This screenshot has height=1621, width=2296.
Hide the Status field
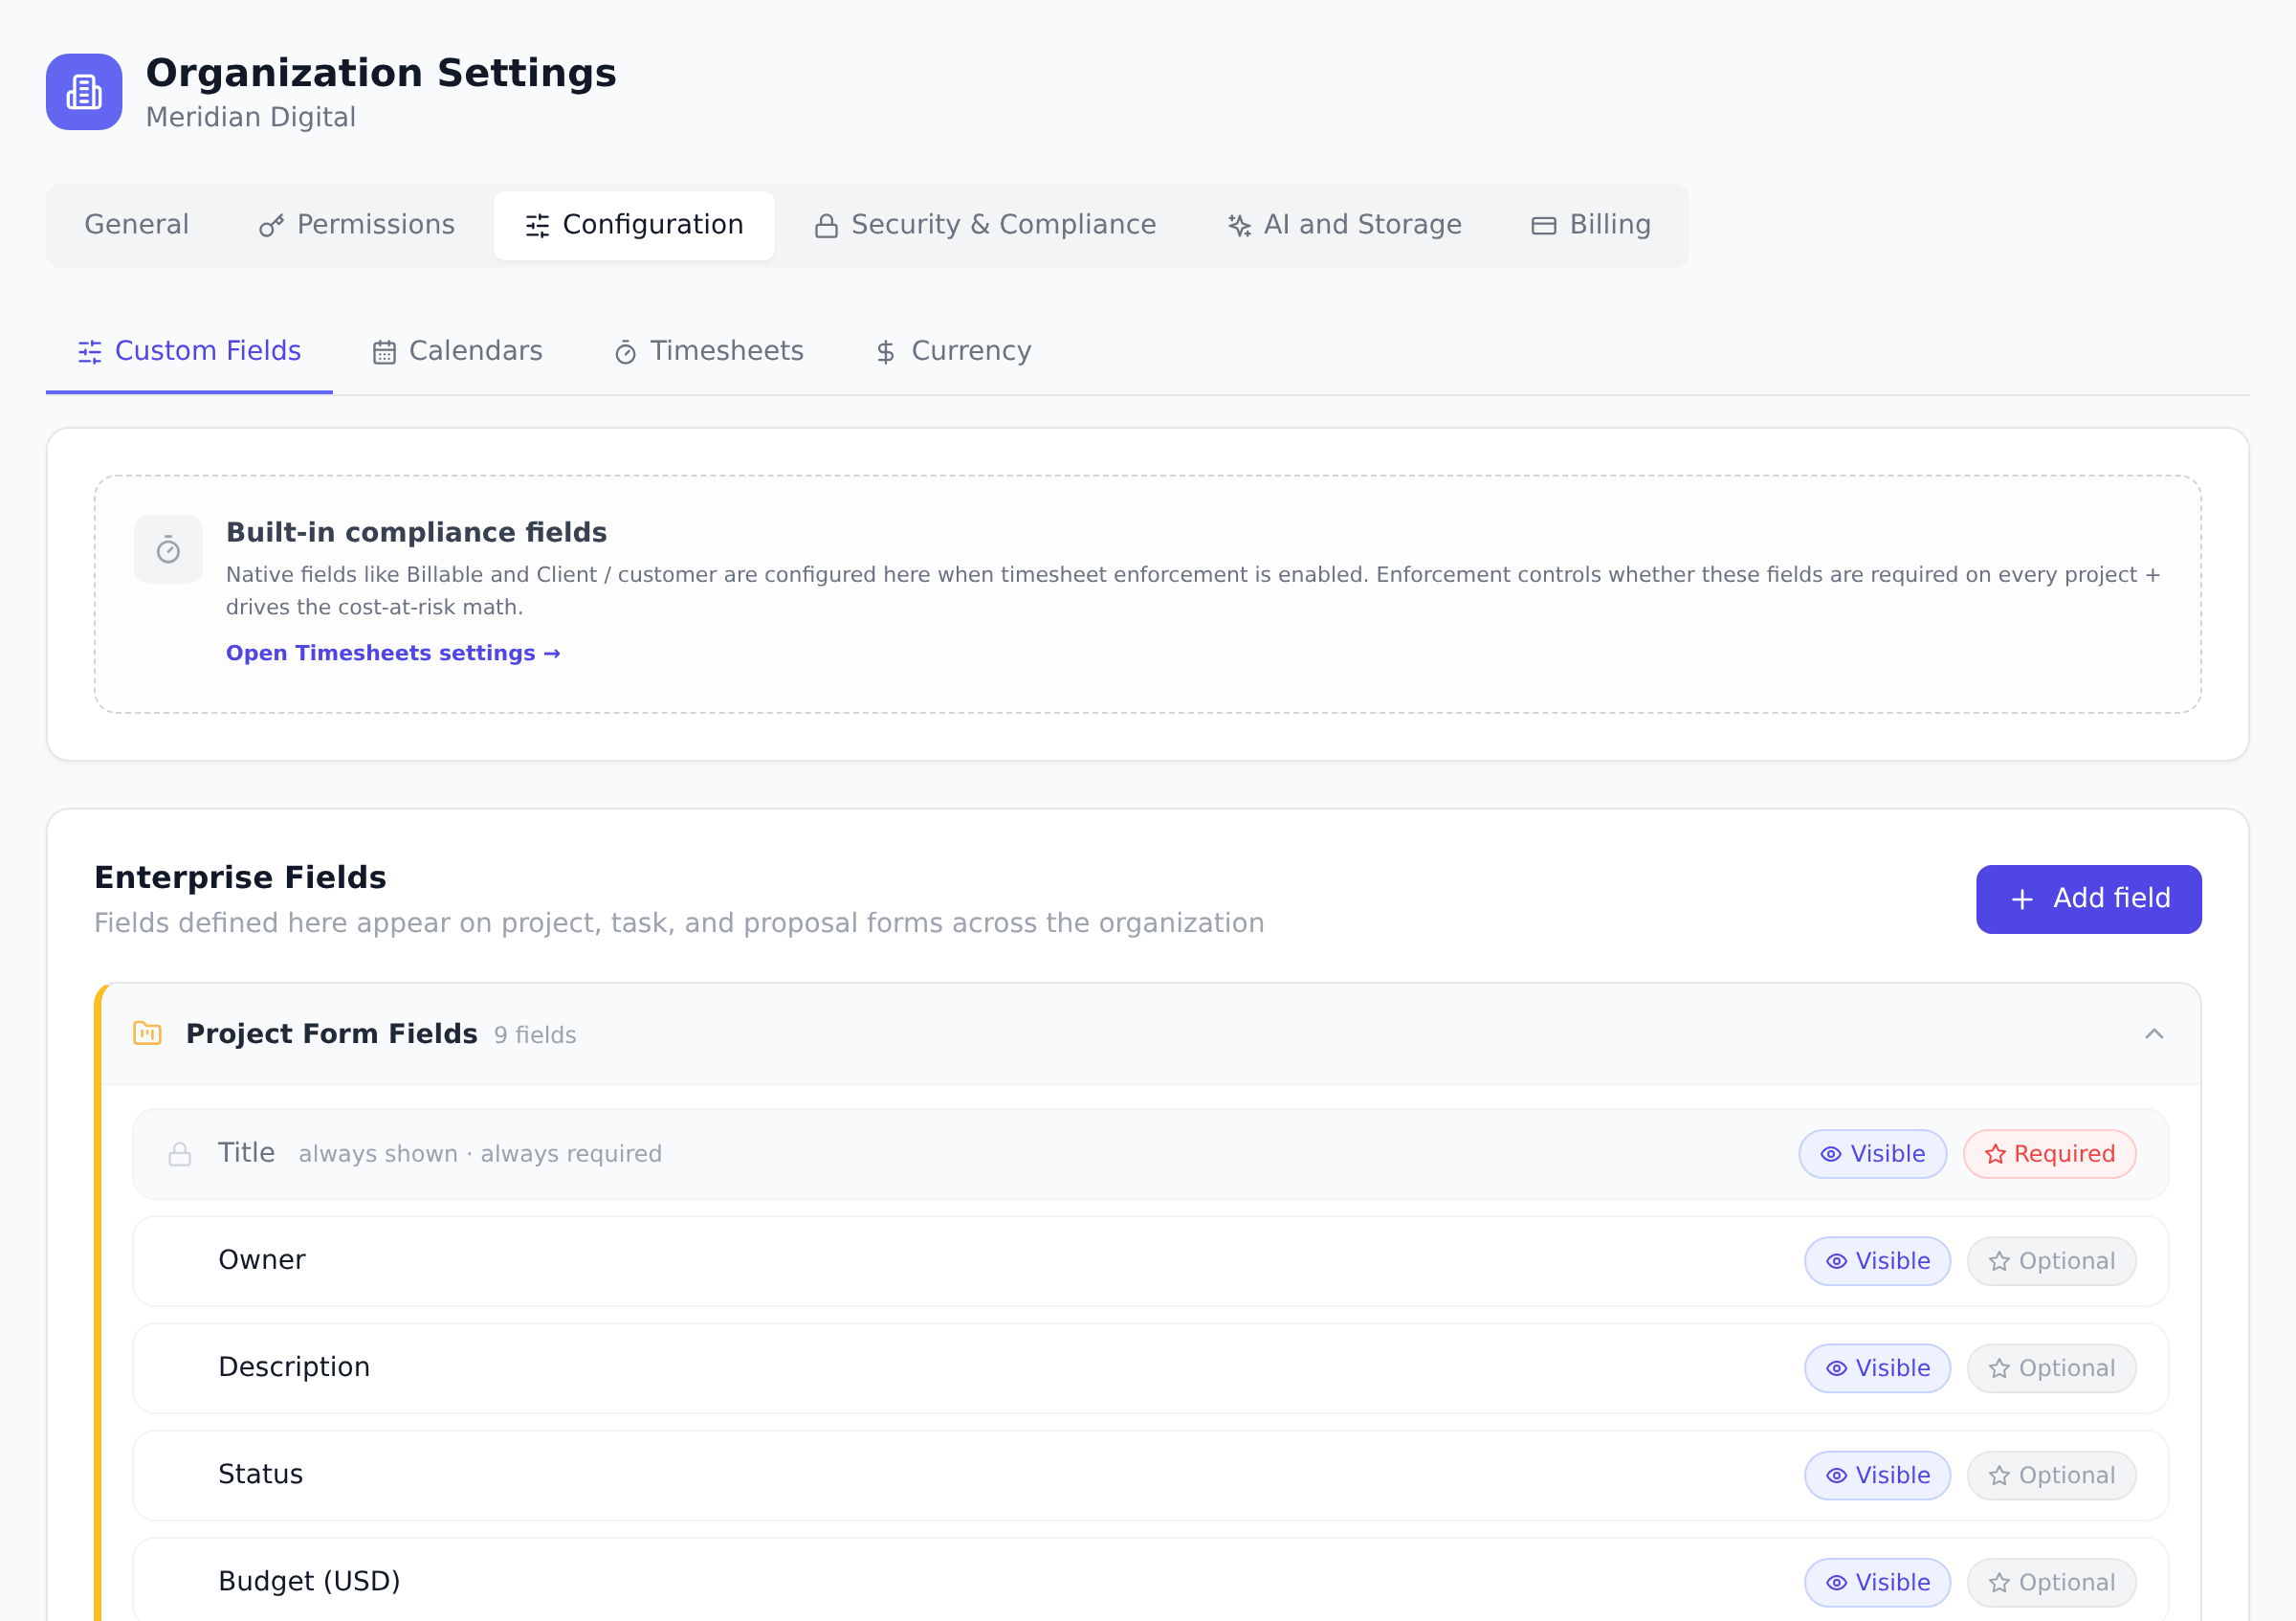pyautogui.click(x=1877, y=1475)
